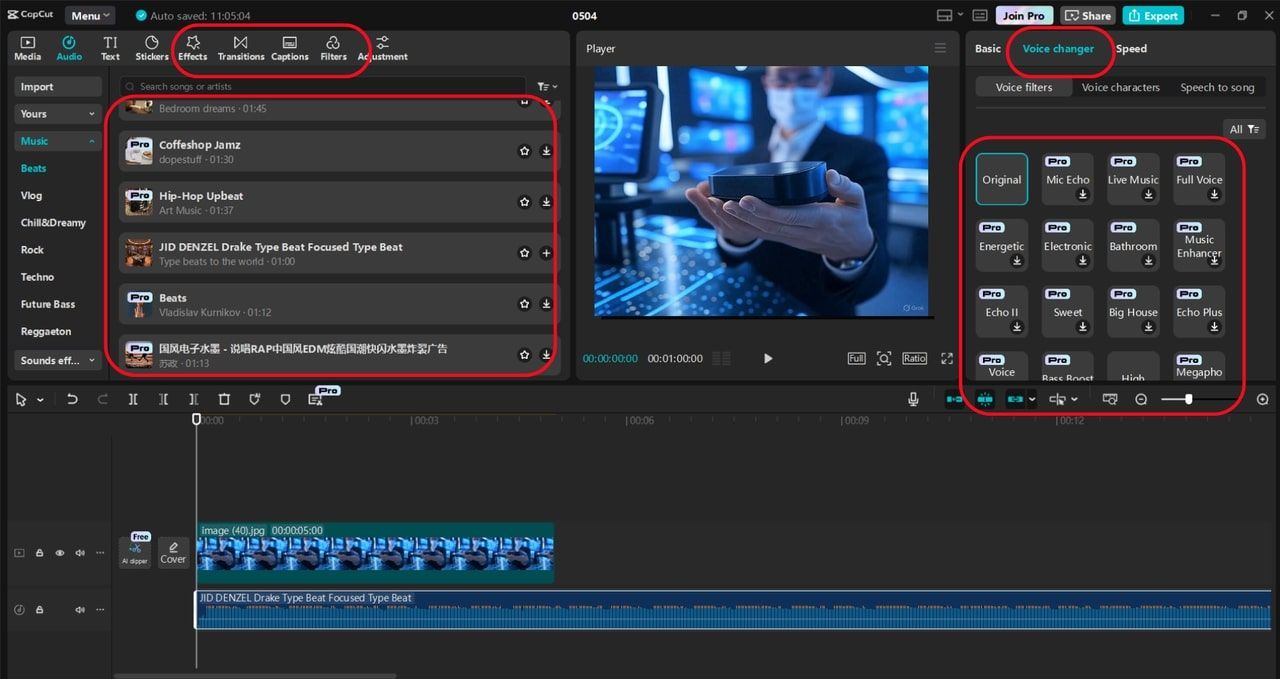This screenshot has width=1280, height=679.
Task: Click the search songs or artists field
Action: pyautogui.click(x=323, y=87)
